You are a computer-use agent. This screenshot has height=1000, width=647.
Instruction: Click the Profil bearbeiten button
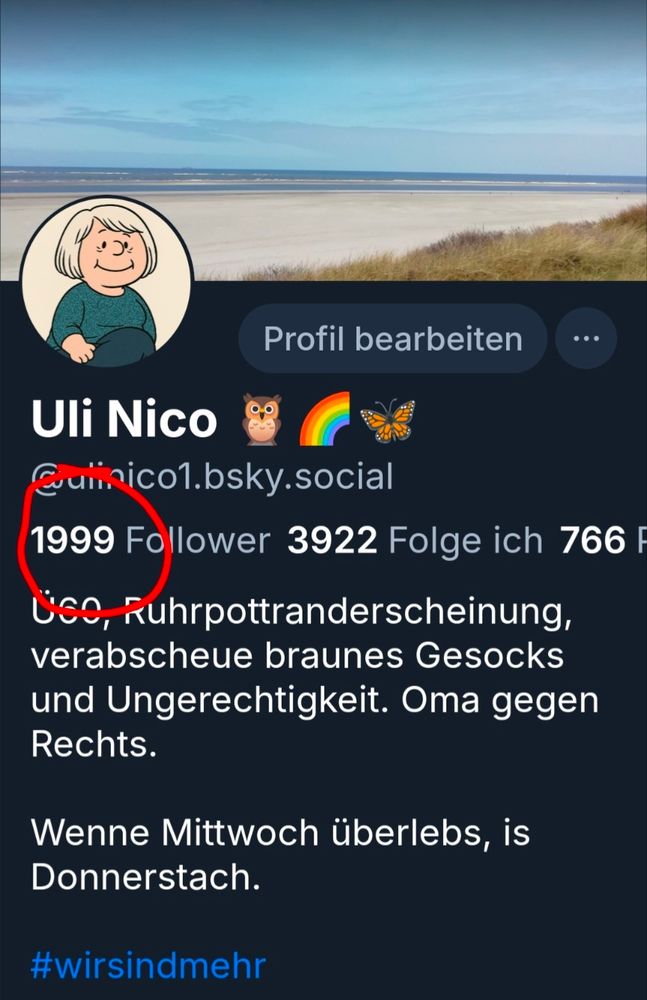tap(392, 338)
